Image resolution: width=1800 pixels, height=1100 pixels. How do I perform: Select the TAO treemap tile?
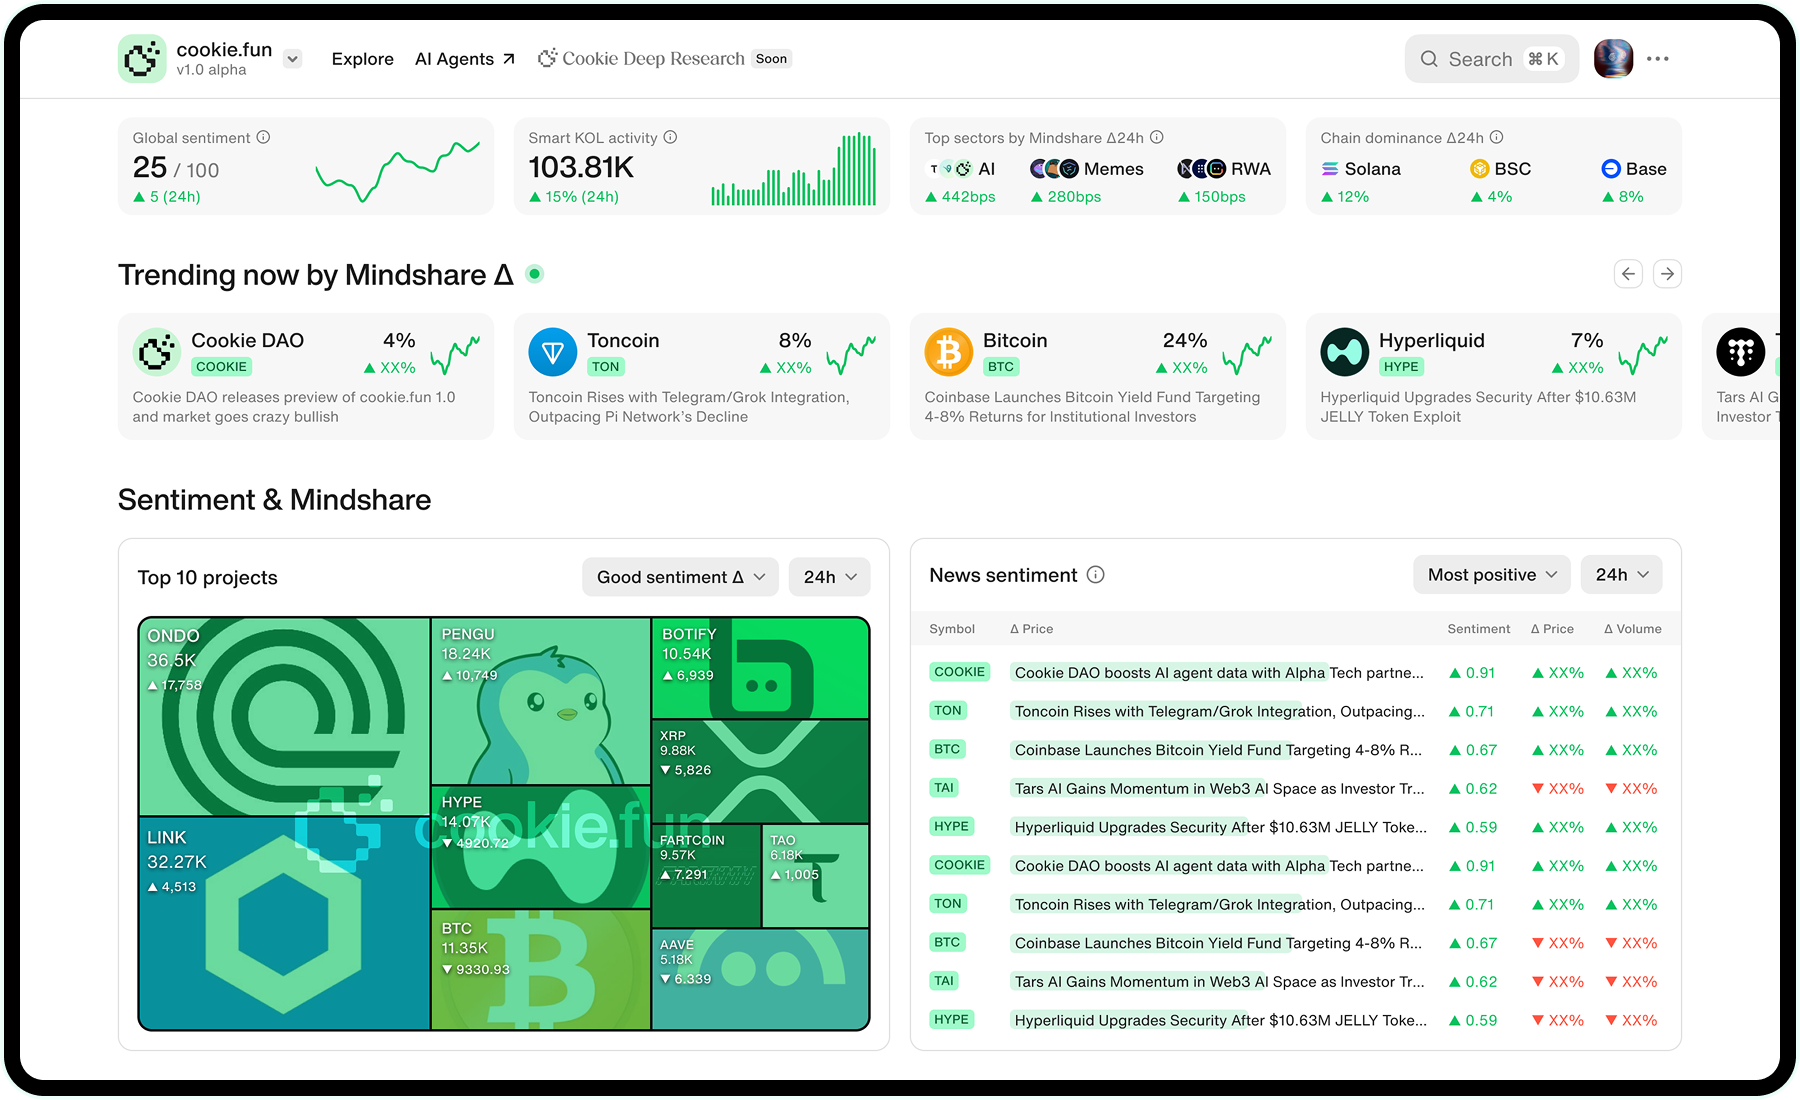[x=815, y=876]
